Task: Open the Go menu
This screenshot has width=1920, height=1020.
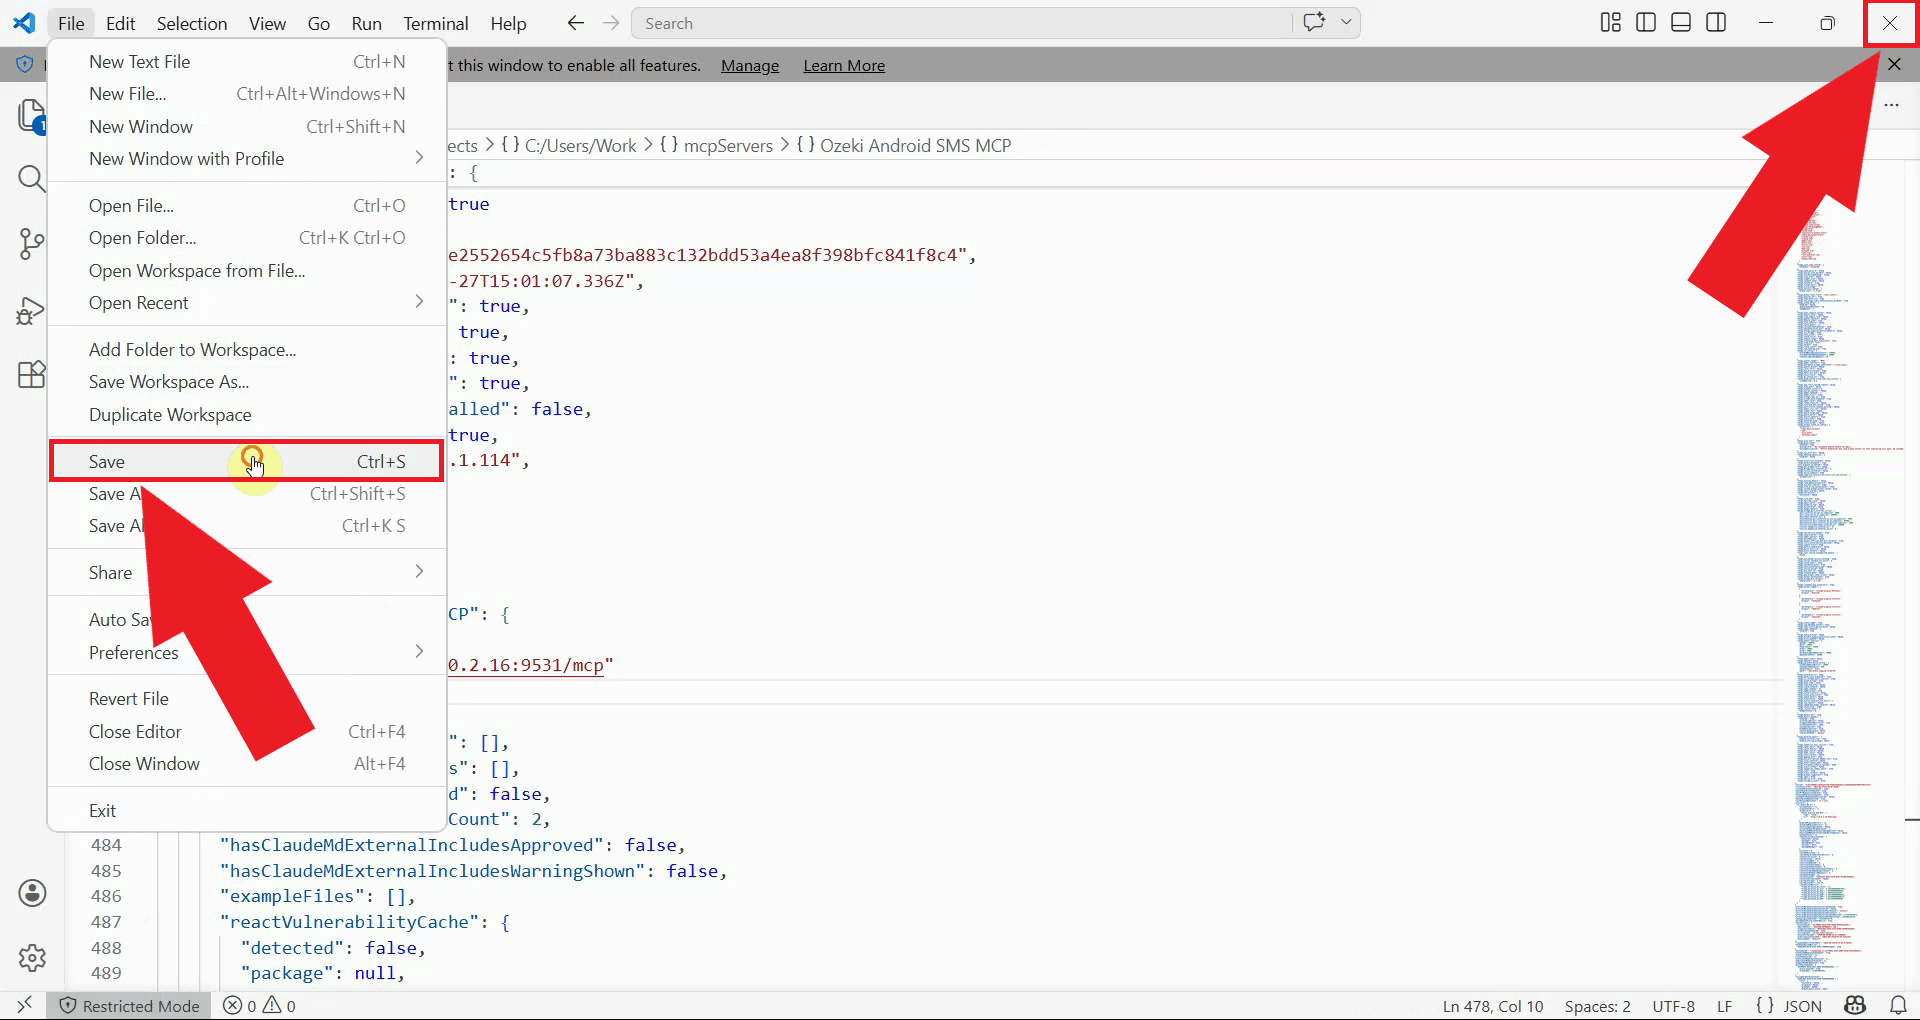Action: (x=318, y=23)
